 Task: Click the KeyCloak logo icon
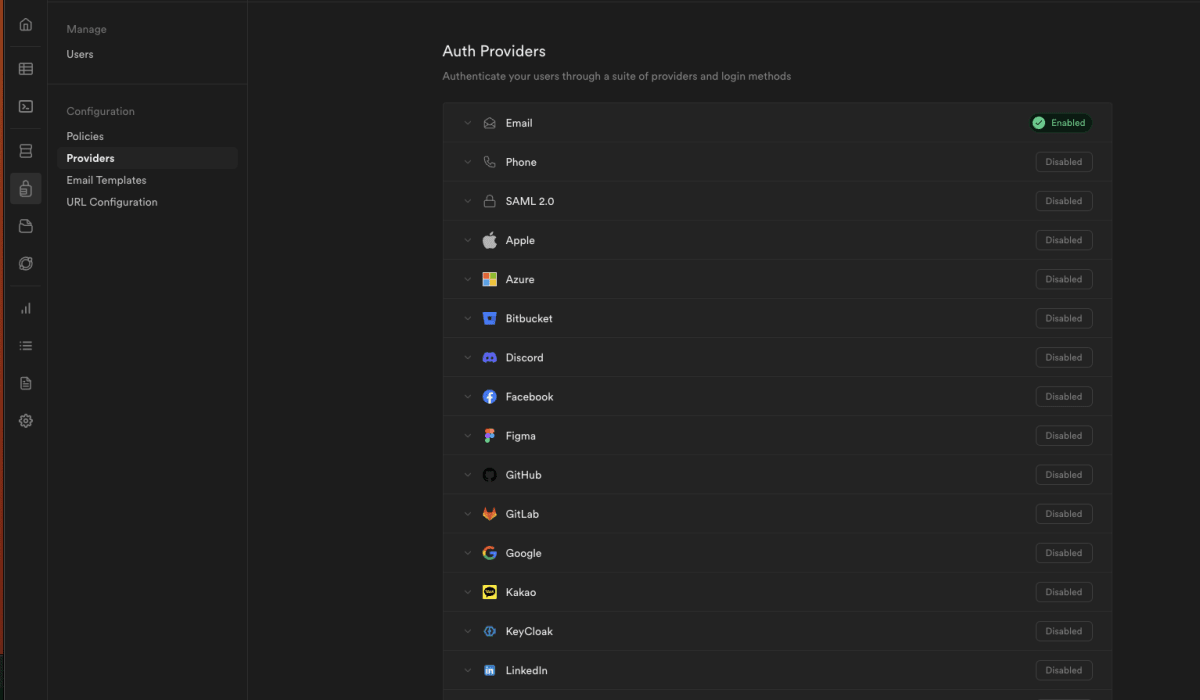(489, 631)
